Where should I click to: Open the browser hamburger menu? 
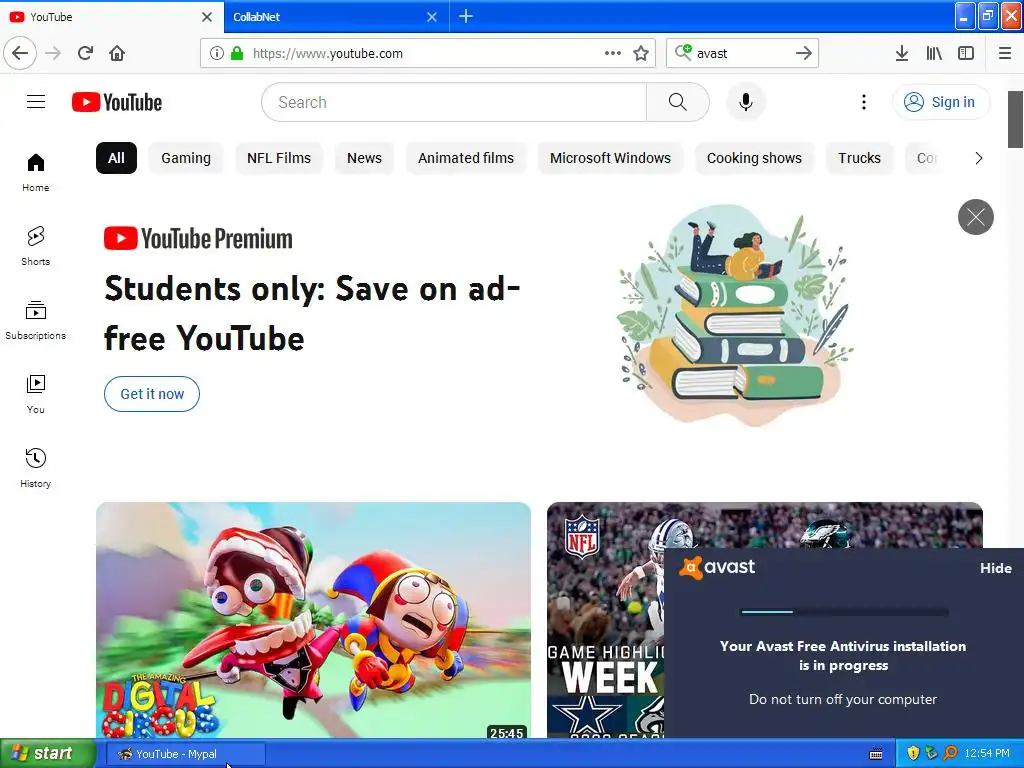pyautogui.click(x=1005, y=53)
